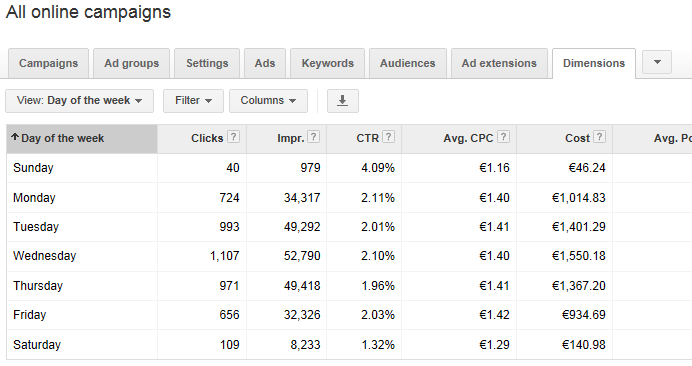Open the Columns dropdown
Viewport: 692px width, 366px height.
[268, 101]
